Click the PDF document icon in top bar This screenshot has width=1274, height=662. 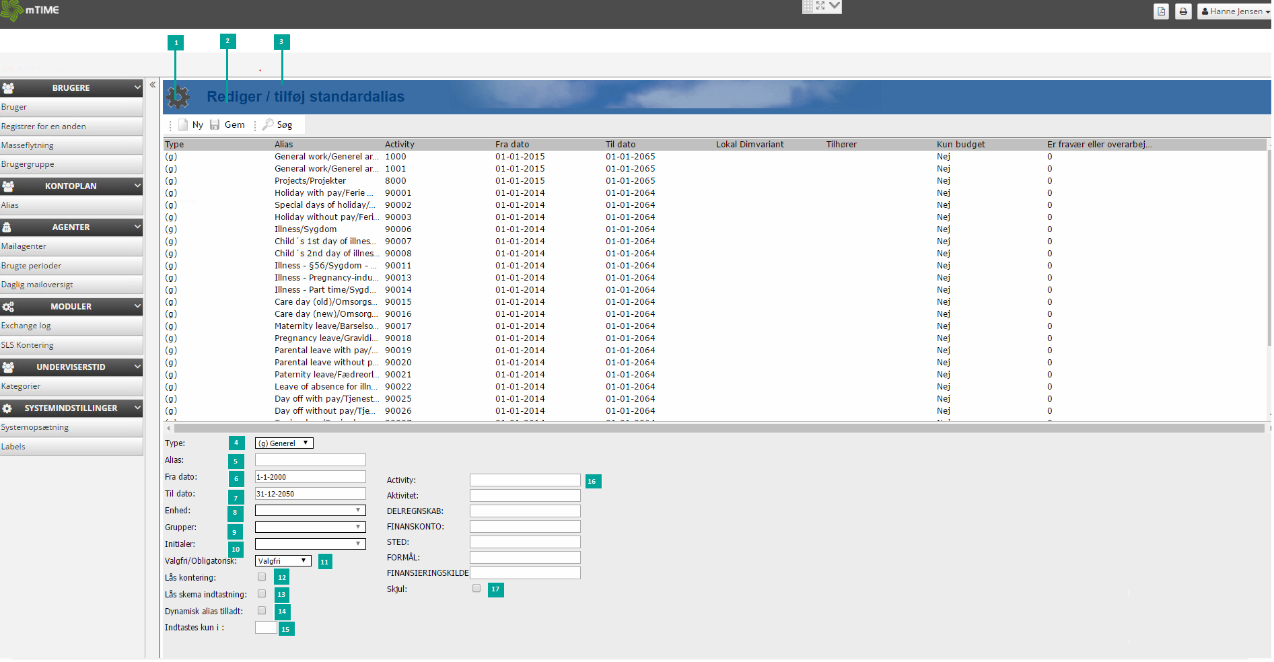pyautogui.click(x=1161, y=12)
